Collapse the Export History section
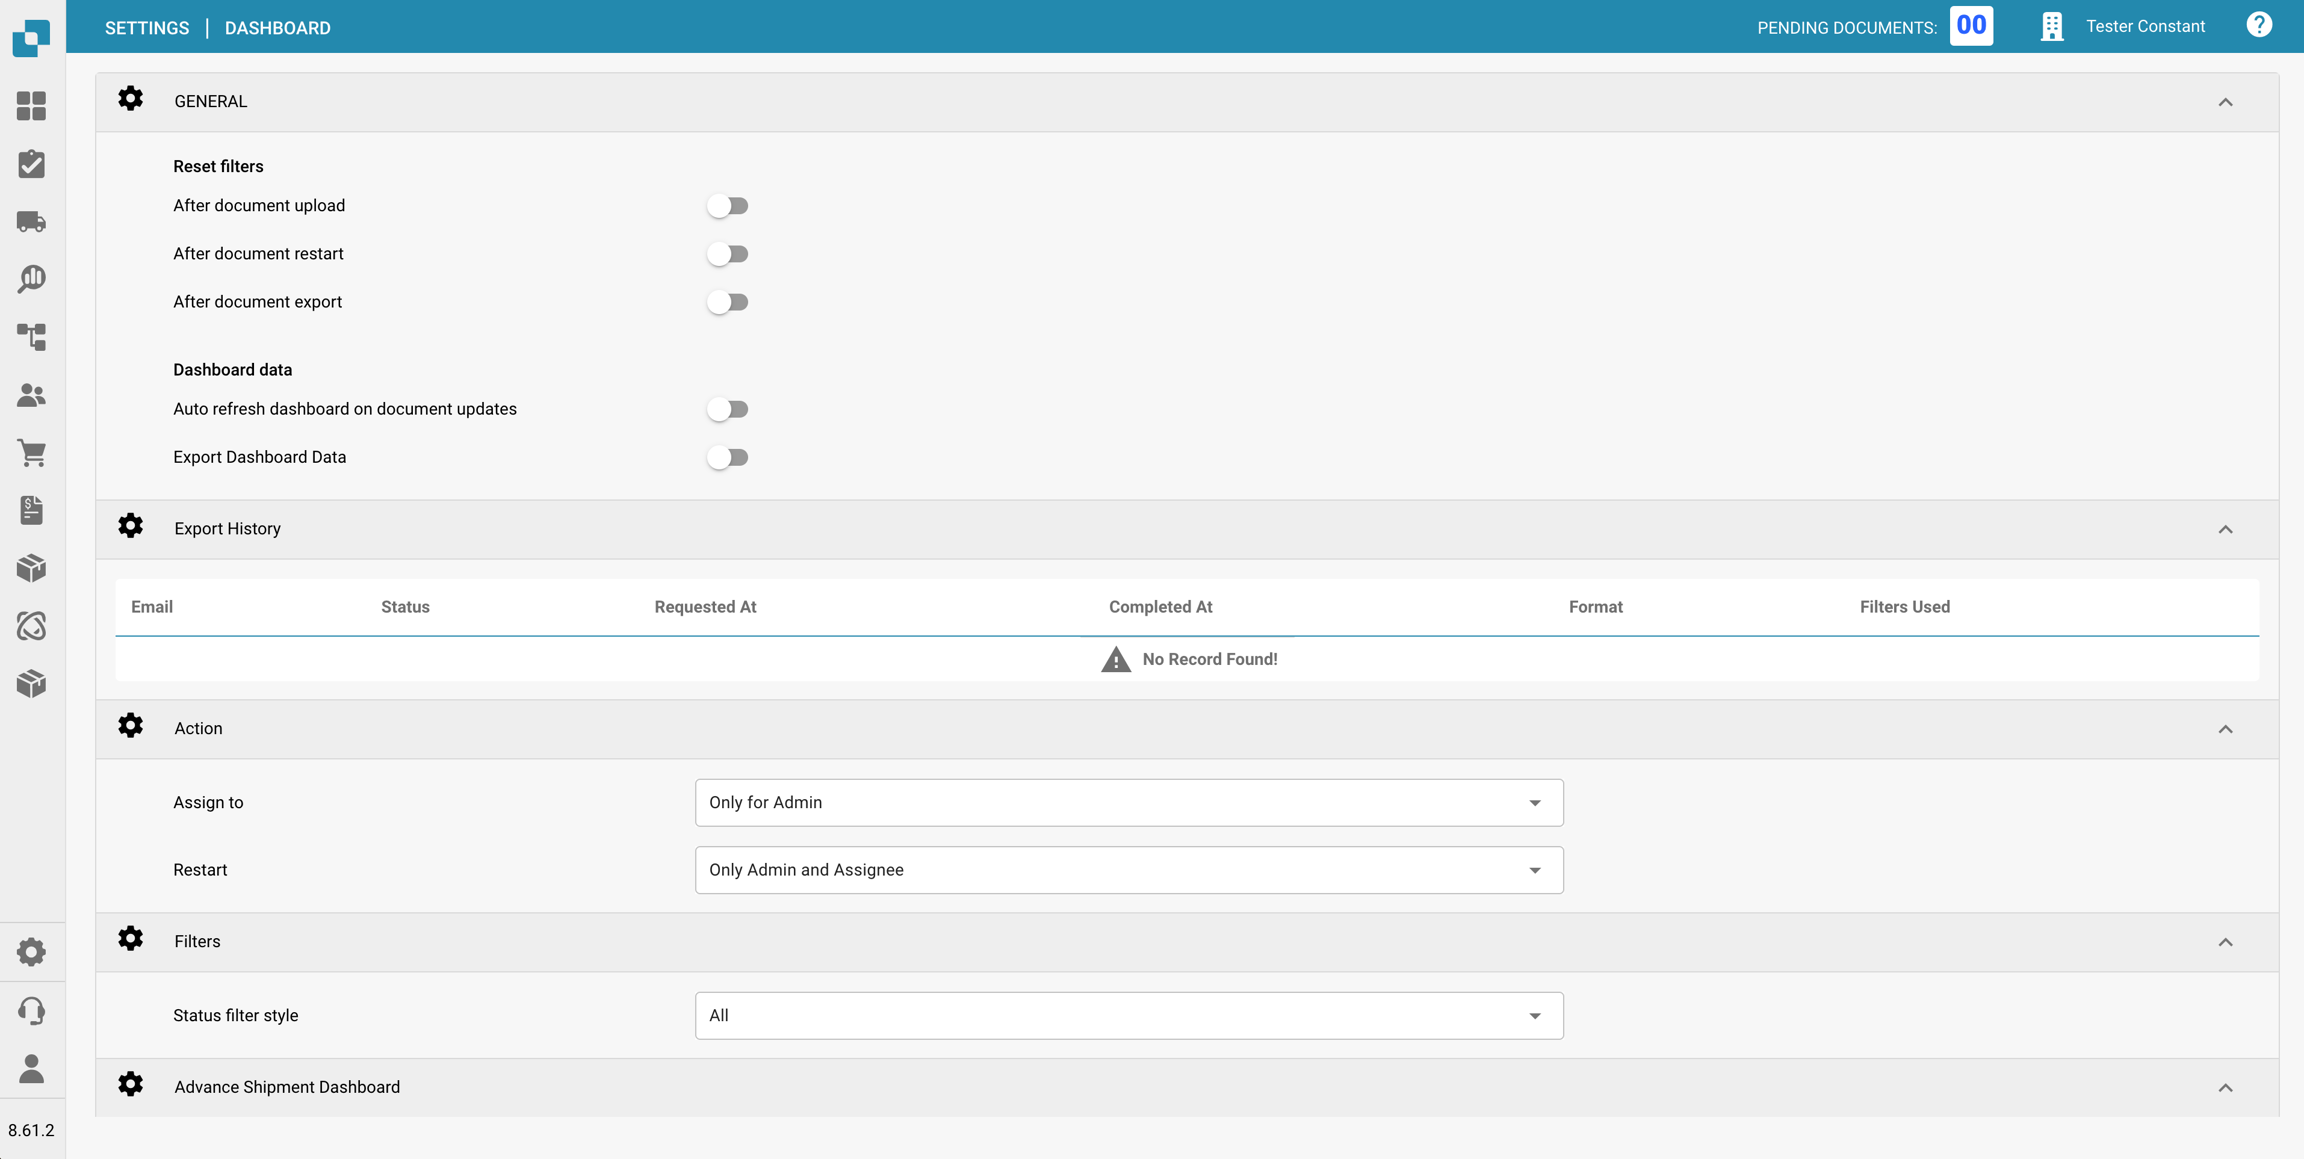2304x1159 pixels. 2225,529
